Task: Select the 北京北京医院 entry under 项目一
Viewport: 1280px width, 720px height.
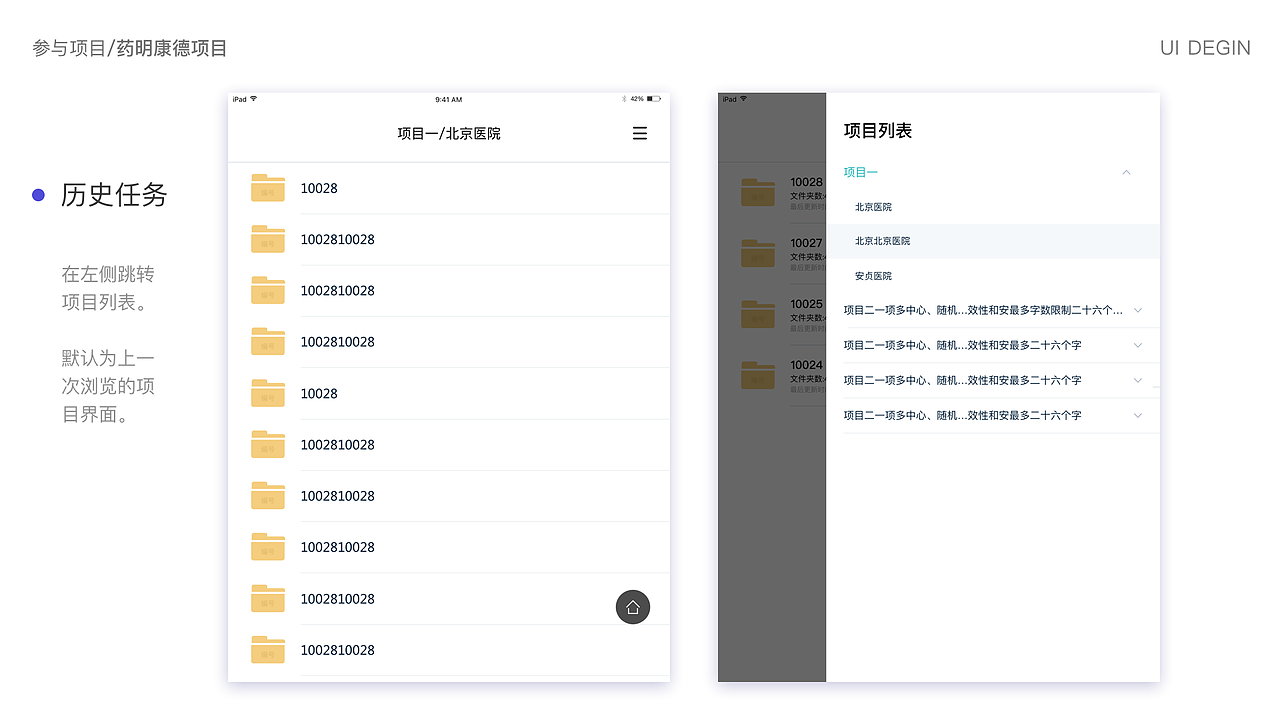Action: 883,241
